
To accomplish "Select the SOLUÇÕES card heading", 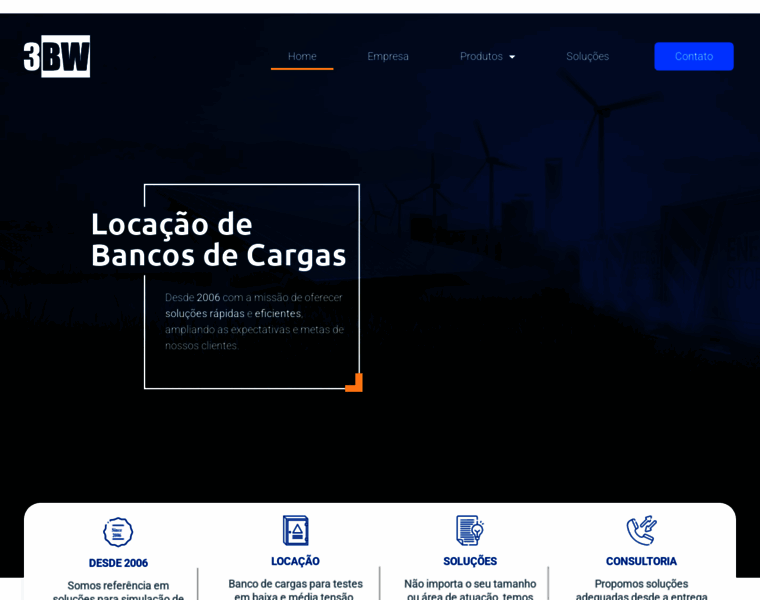I will click(470, 561).
